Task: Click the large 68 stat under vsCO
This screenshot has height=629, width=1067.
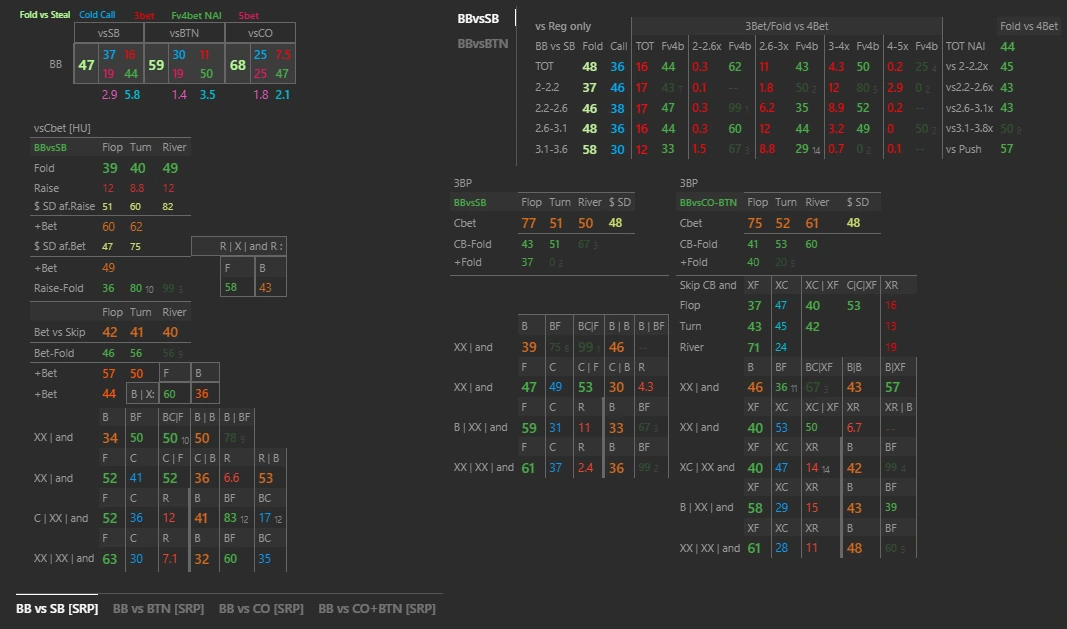Action: point(237,65)
